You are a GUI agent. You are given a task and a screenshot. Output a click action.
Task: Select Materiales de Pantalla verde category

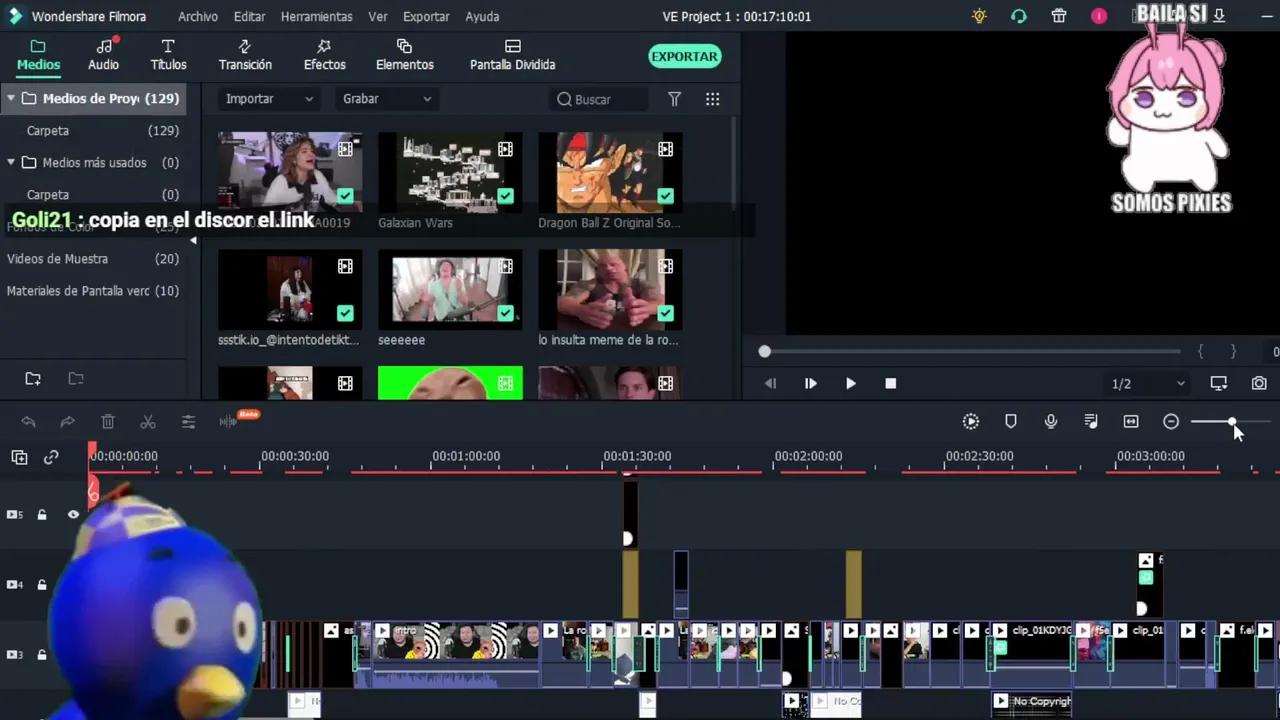(x=93, y=290)
